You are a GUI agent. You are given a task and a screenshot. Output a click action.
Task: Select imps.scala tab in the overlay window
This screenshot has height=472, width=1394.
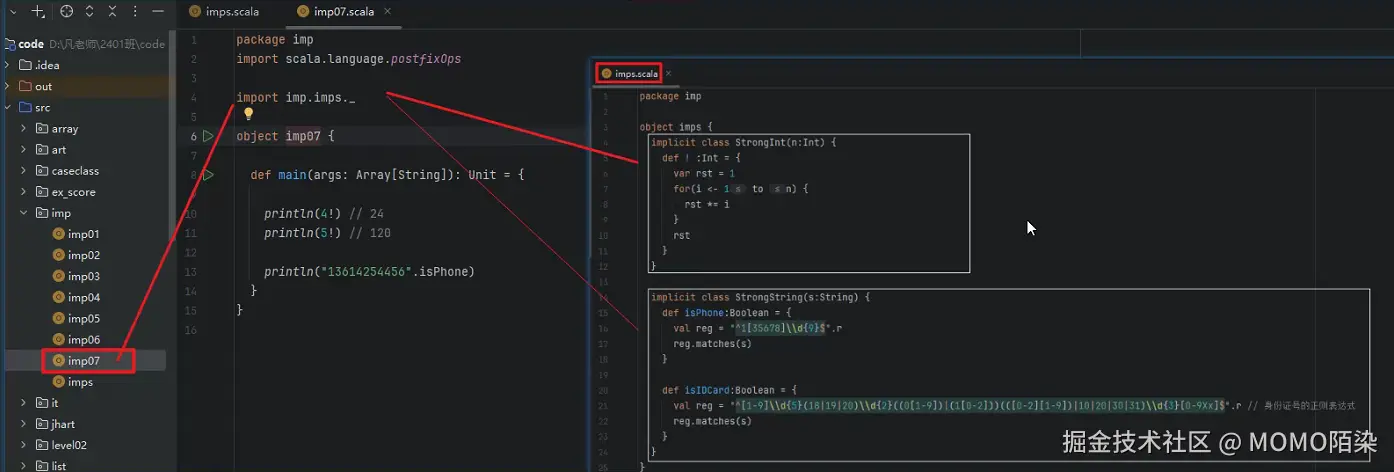(630, 73)
